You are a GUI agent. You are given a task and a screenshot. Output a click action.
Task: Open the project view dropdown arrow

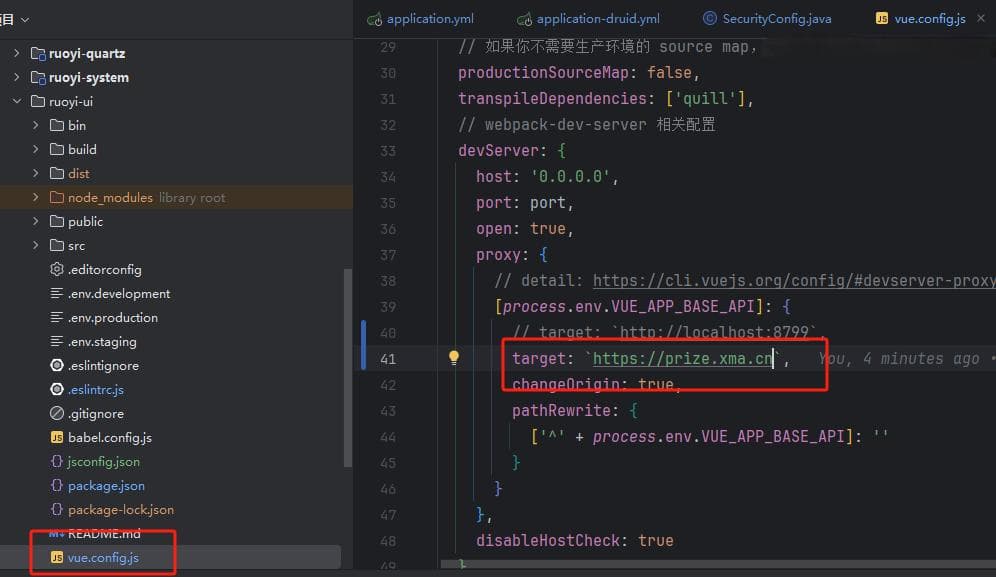coord(25,20)
